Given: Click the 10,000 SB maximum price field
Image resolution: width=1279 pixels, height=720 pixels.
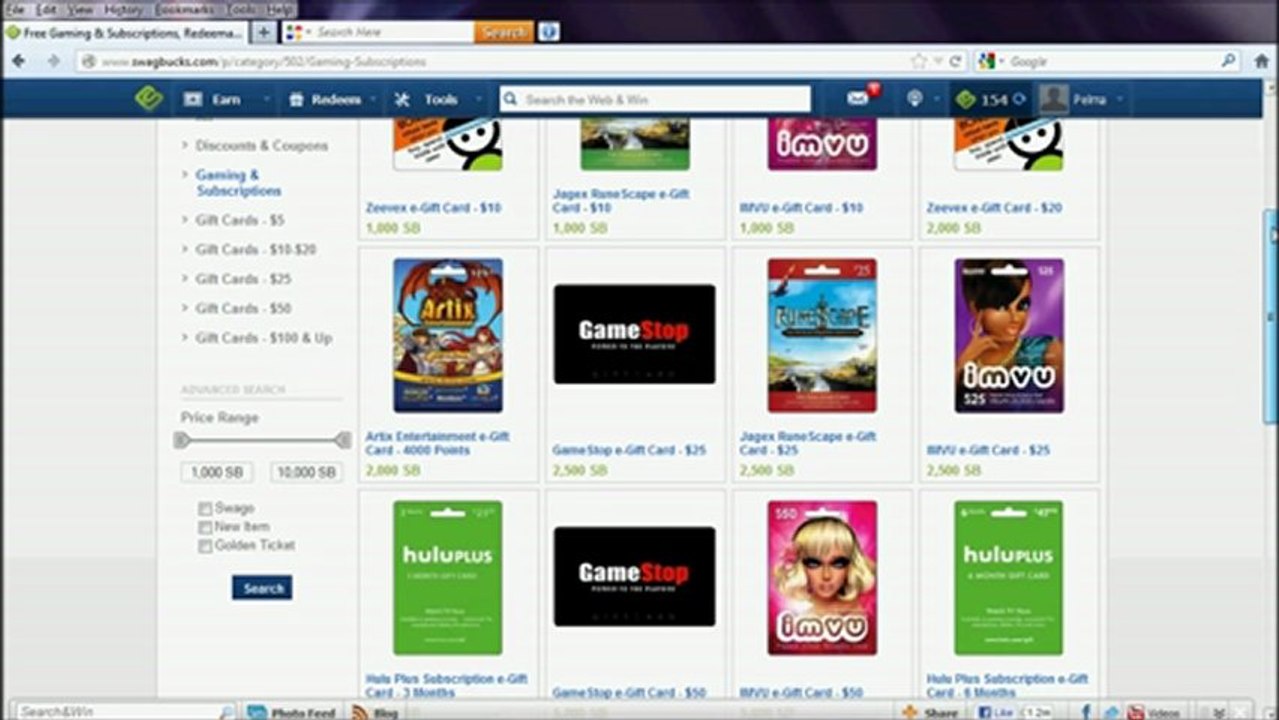Looking at the screenshot, I should tap(306, 472).
